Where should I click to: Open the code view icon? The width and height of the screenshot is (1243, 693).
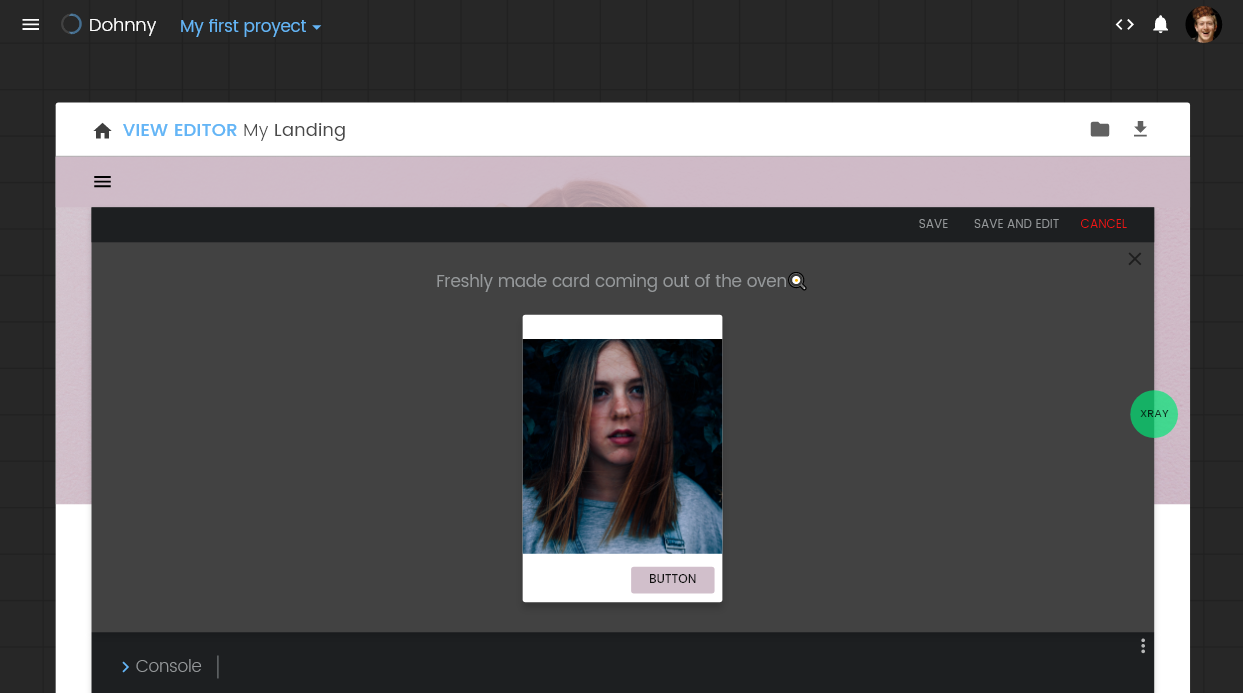[1125, 25]
